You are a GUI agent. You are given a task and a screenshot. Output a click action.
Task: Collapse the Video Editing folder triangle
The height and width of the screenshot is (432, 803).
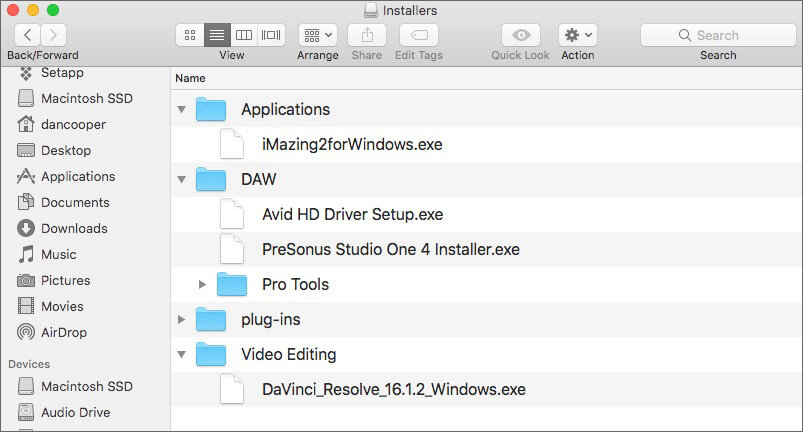181,354
